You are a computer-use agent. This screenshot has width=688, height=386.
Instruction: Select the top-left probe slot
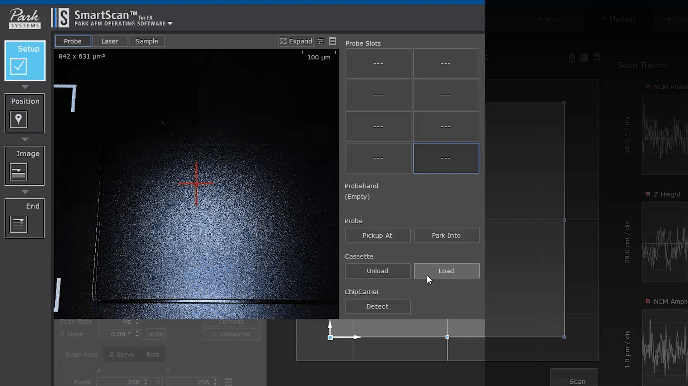[x=378, y=63]
